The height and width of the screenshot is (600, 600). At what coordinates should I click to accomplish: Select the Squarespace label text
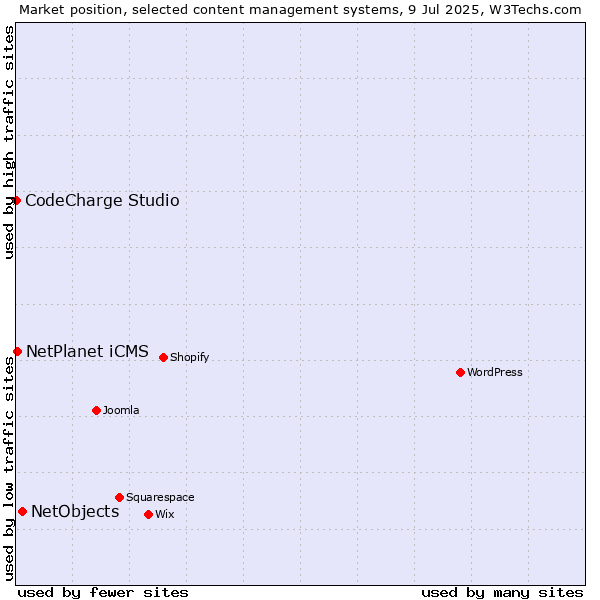(x=160, y=497)
